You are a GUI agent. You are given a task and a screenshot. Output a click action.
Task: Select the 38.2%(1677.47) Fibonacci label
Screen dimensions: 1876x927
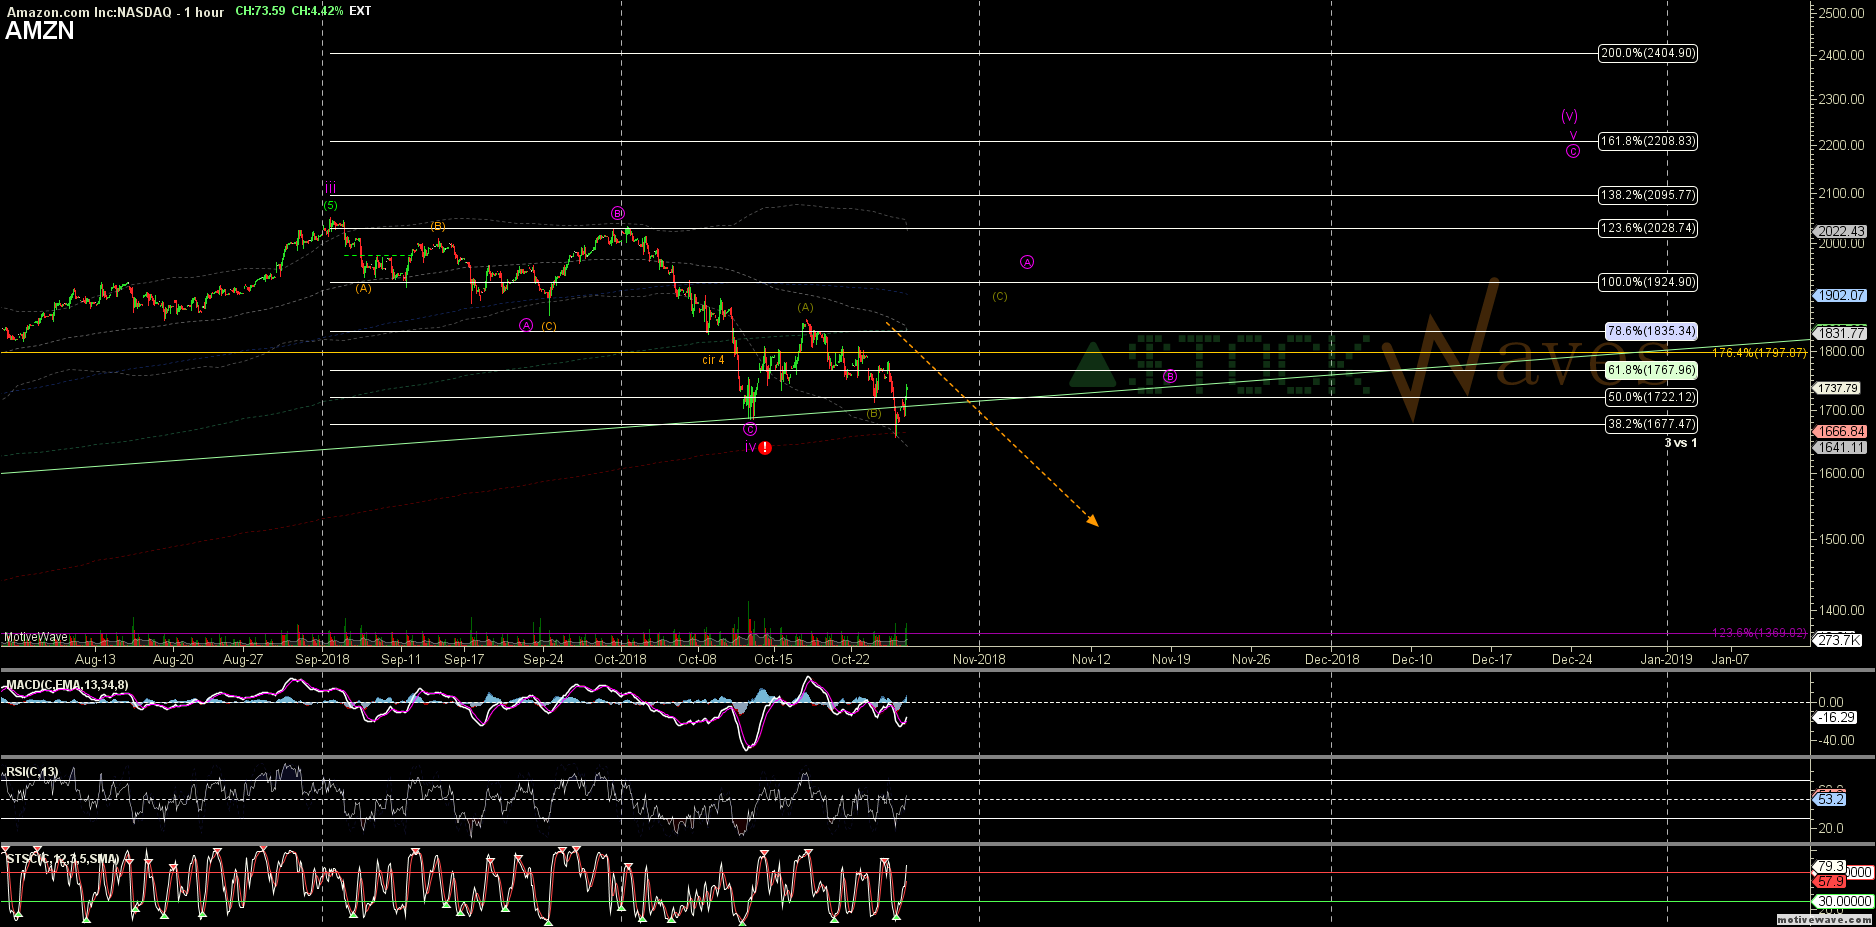(1651, 424)
